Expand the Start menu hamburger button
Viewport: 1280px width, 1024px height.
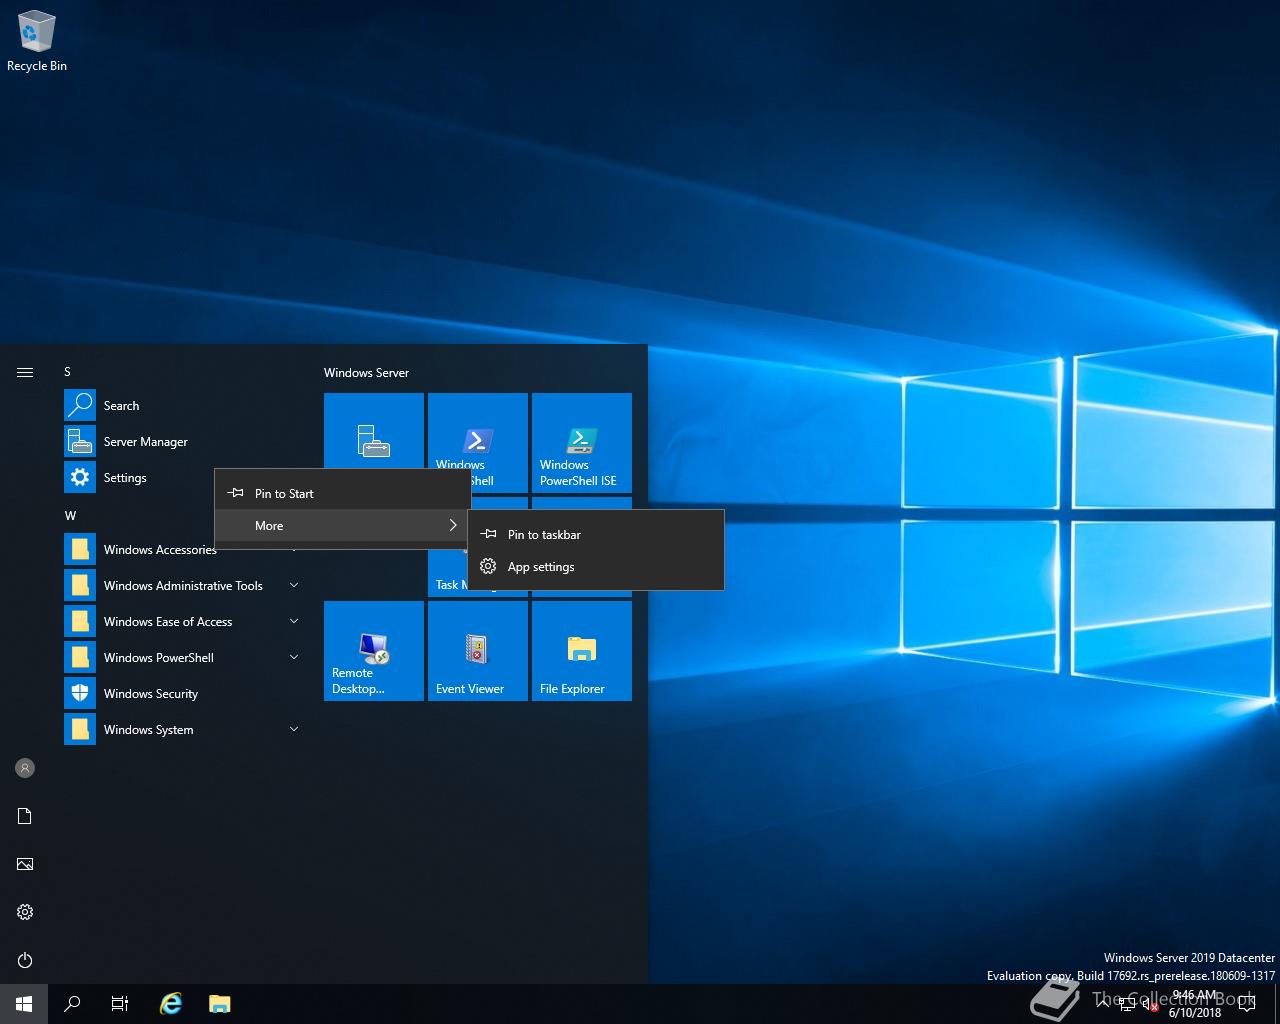coord(25,372)
